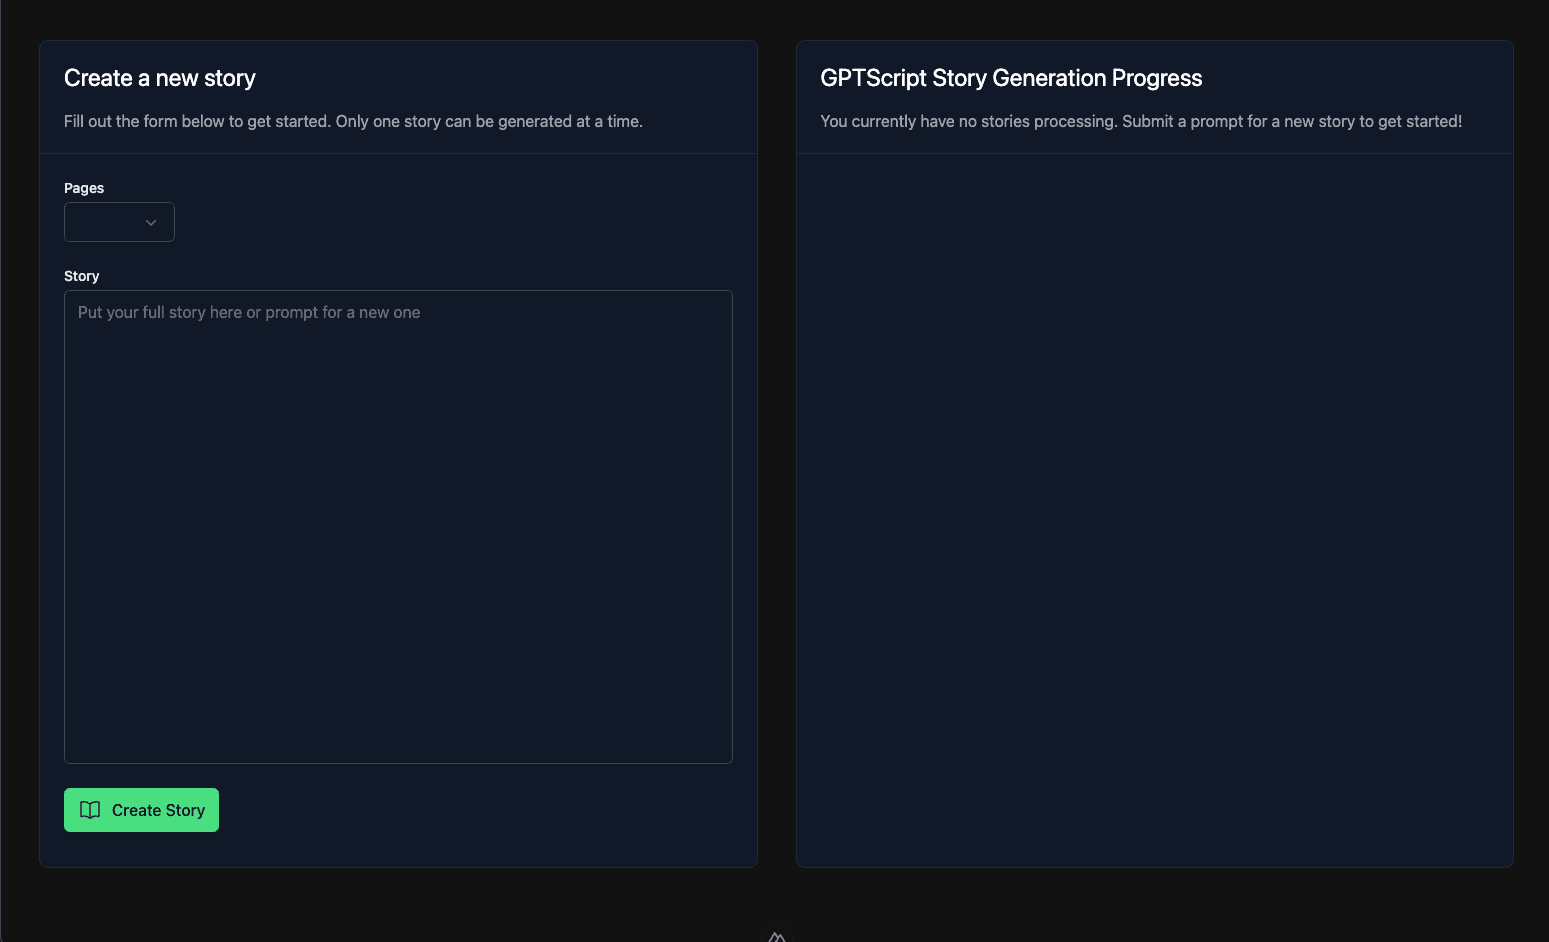The width and height of the screenshot is (1549, 942).
Task: Click the 'Story' field label
Action: pyautogui.click(x=82, y=276)
